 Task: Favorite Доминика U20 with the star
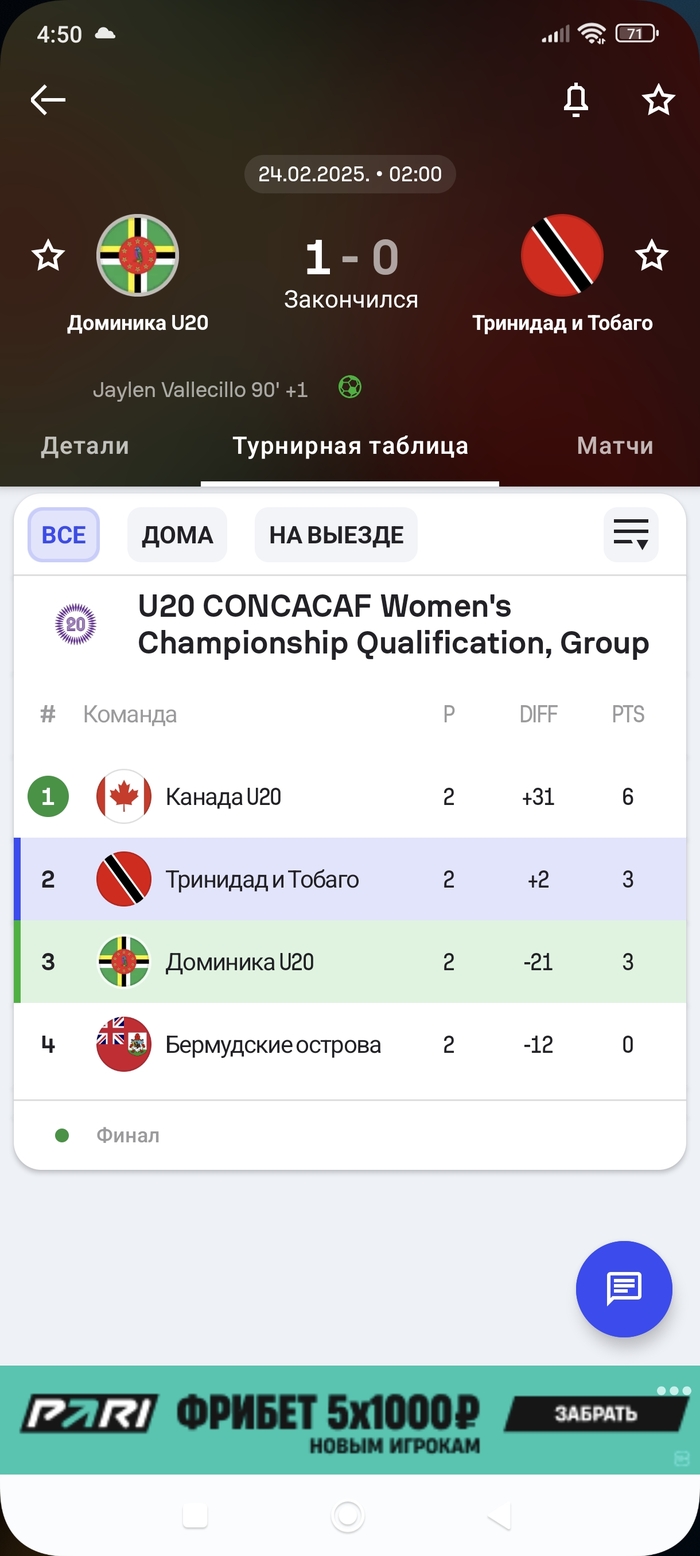pyautogui.click(x=48, y=255)
